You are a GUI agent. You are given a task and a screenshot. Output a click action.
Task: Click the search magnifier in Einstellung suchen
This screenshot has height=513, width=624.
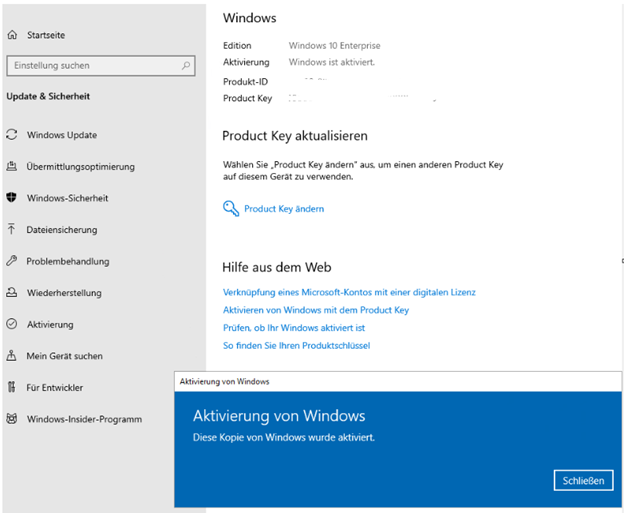tap(185, 65)
